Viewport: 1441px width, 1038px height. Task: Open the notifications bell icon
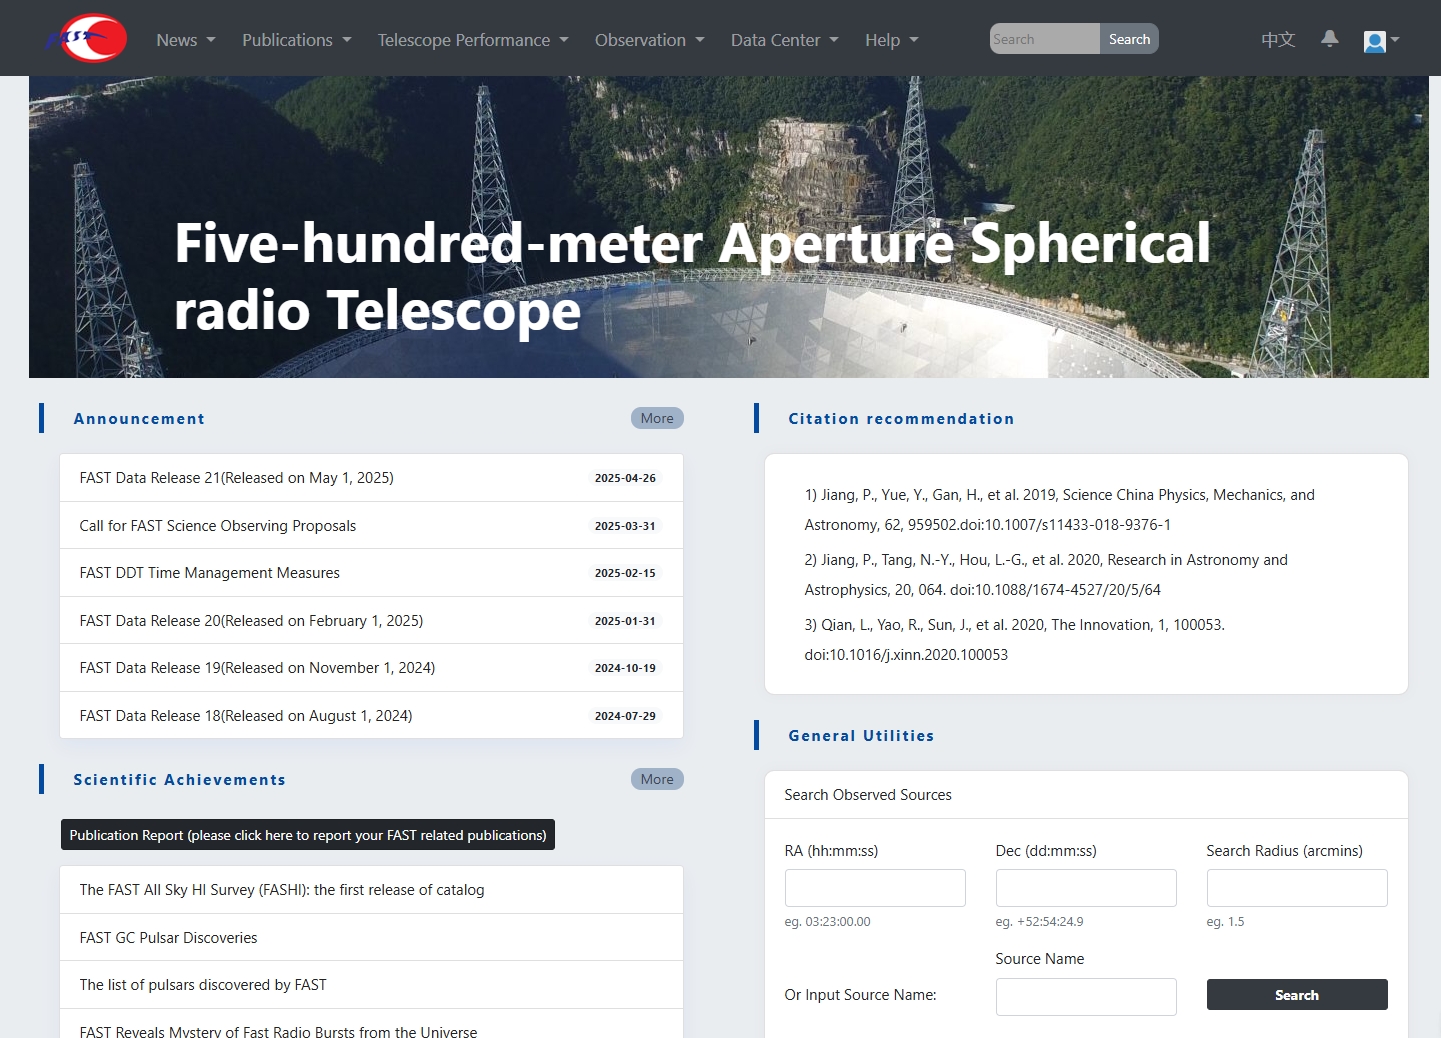point(1329,39)
